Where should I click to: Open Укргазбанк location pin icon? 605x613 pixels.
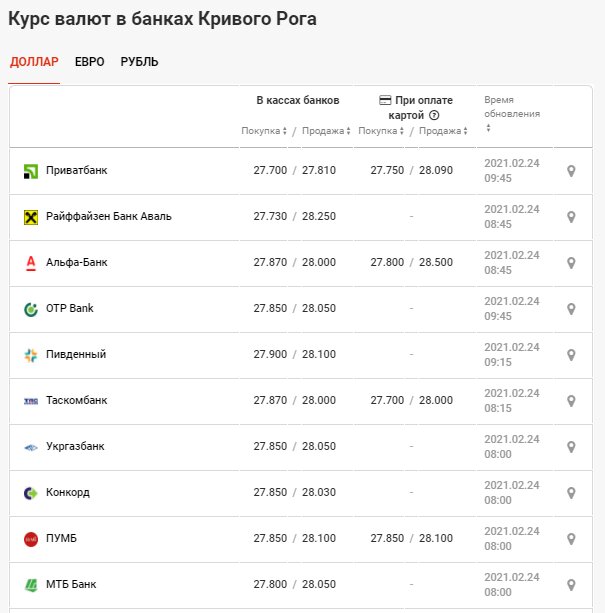click(571, 447)
